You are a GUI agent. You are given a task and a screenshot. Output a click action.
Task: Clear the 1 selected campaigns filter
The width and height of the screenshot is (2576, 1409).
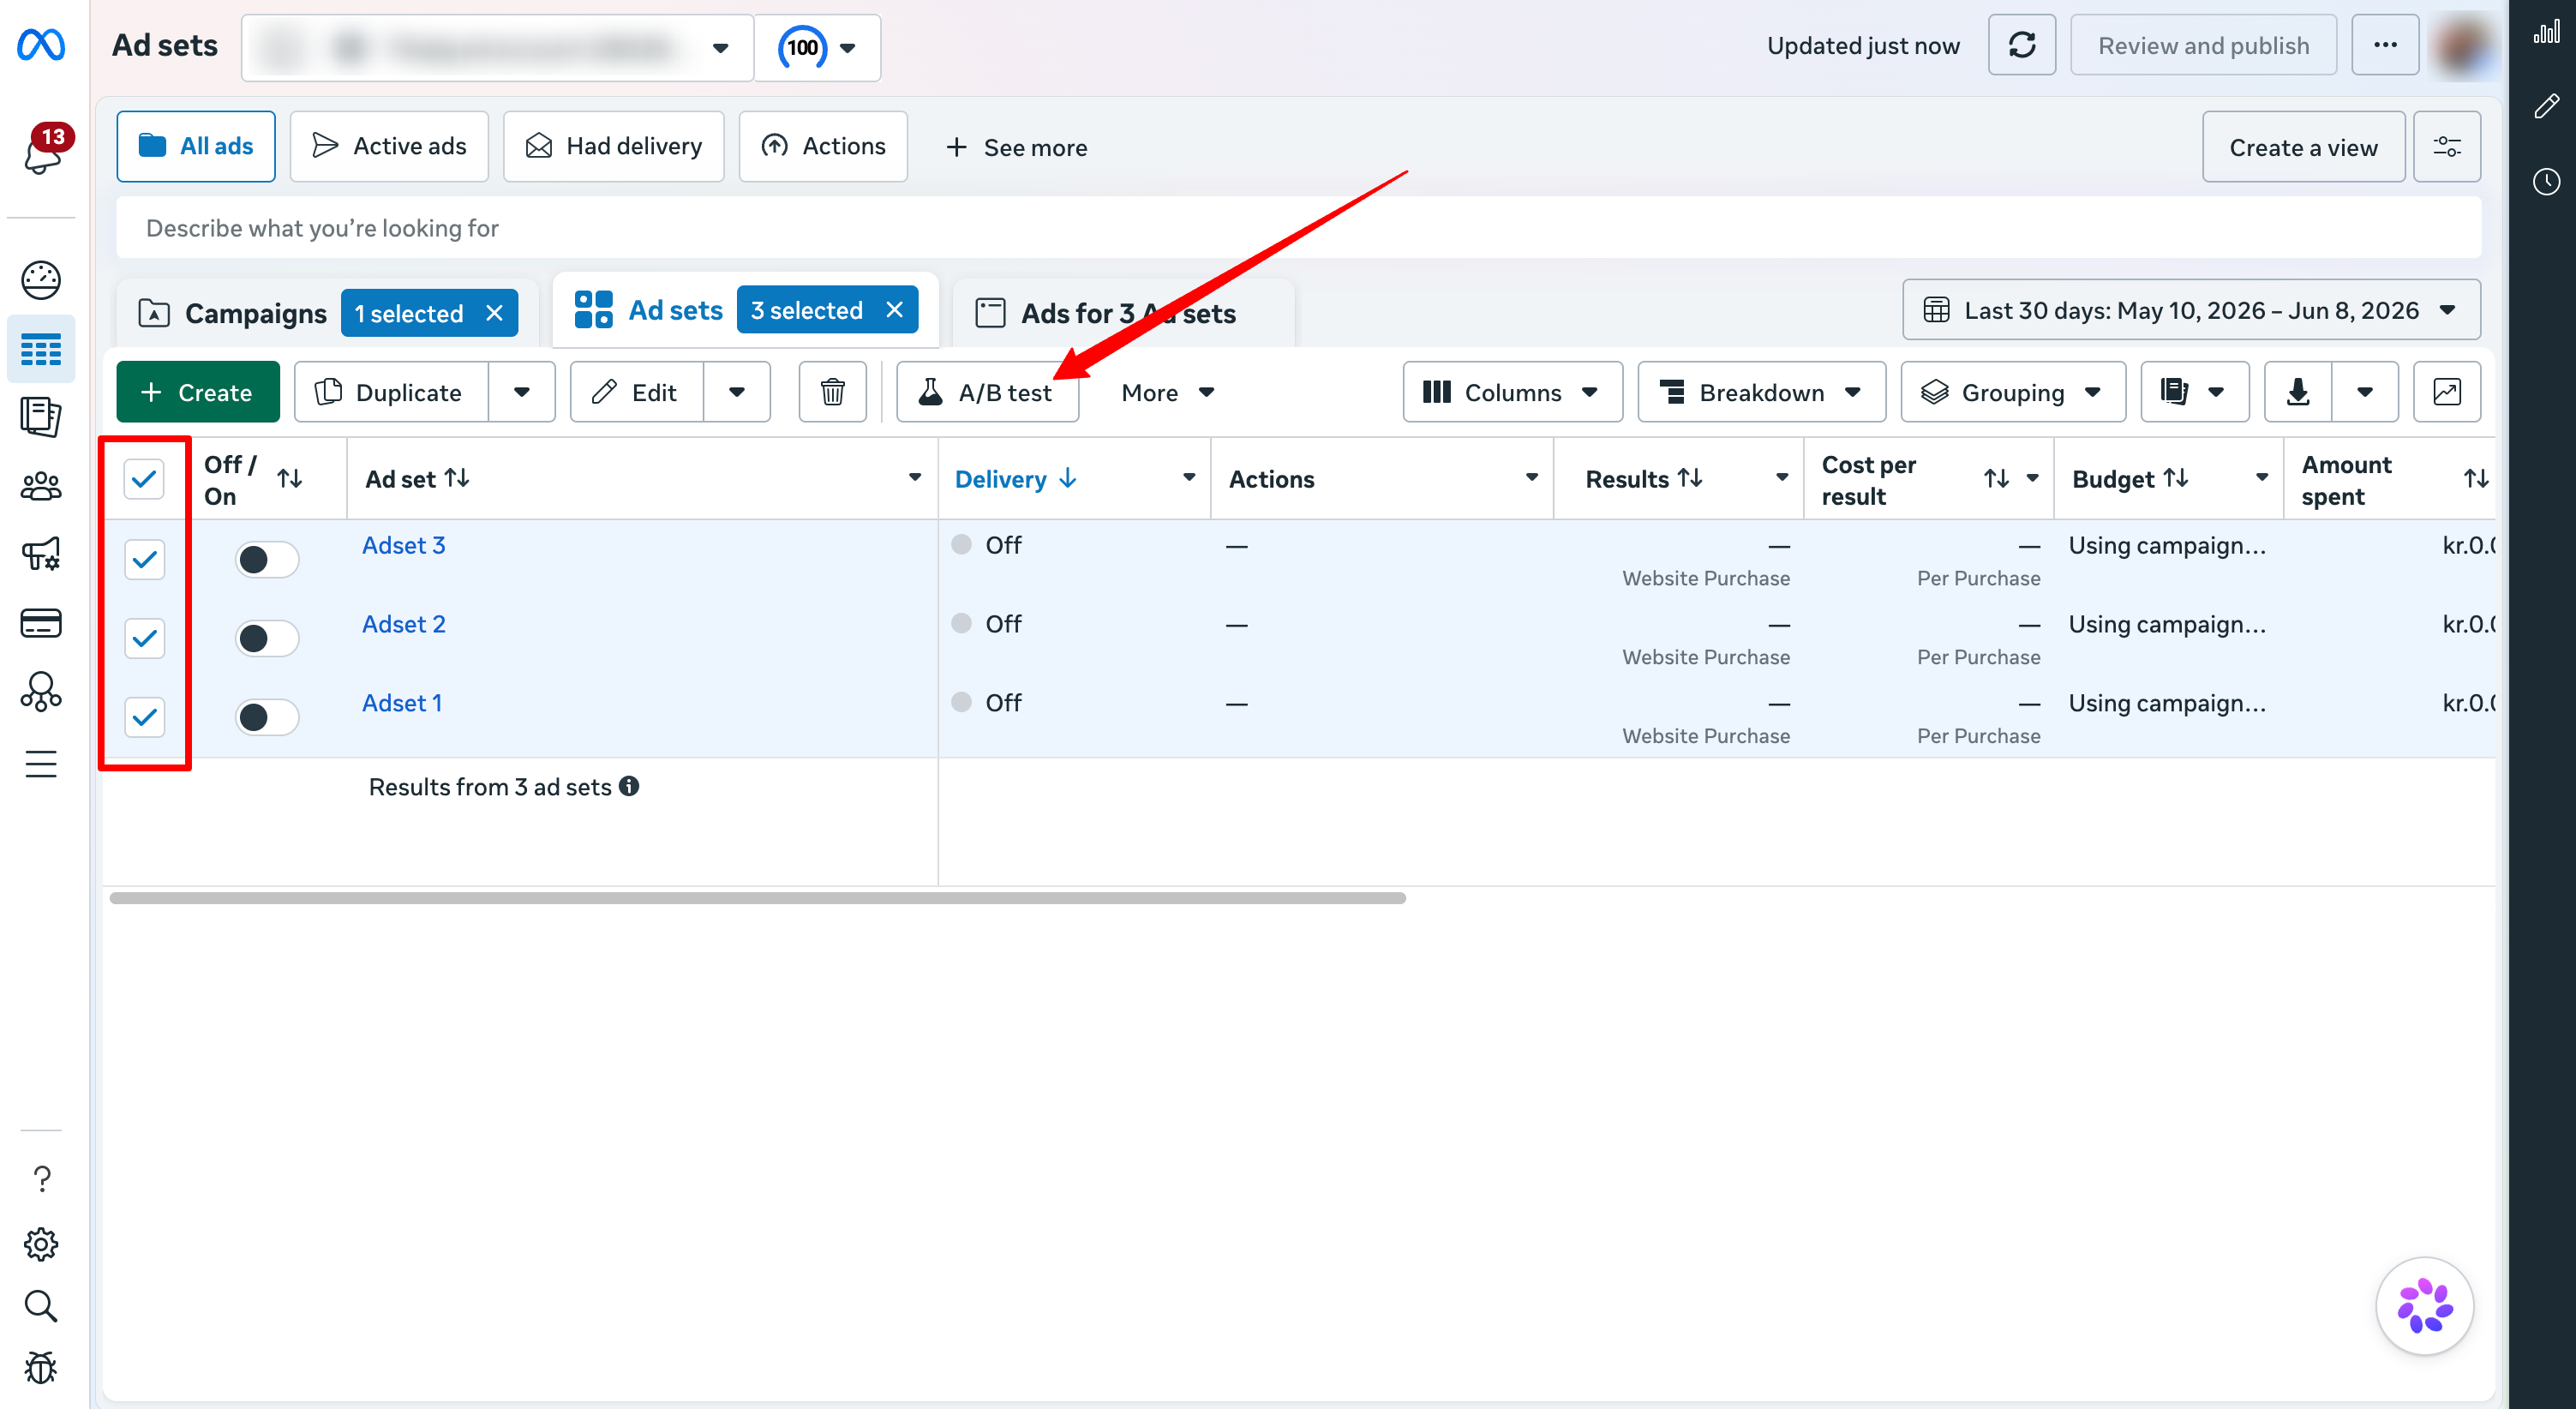pos(494,313)
